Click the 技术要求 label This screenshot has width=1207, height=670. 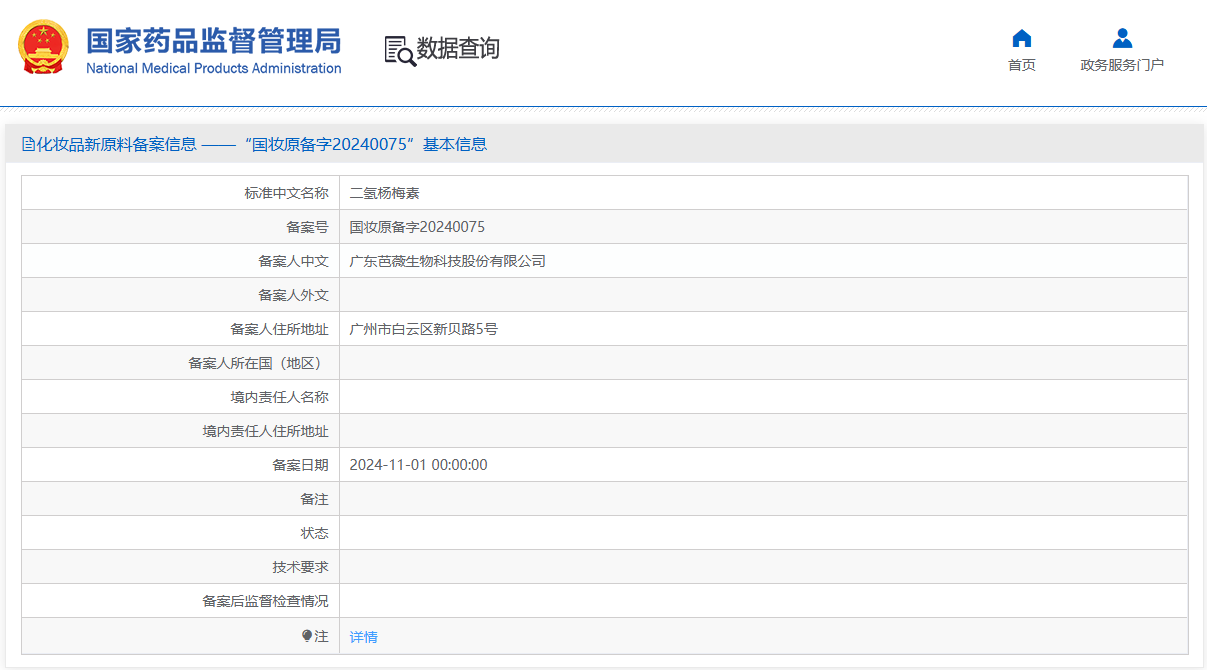300,567
